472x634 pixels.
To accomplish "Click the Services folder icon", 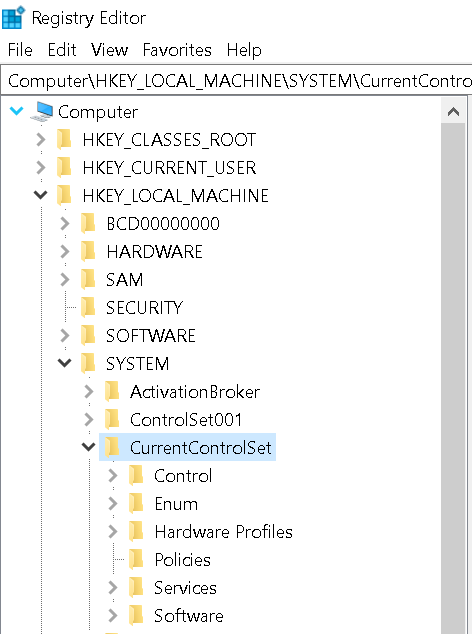I will (x=136, y=588).
